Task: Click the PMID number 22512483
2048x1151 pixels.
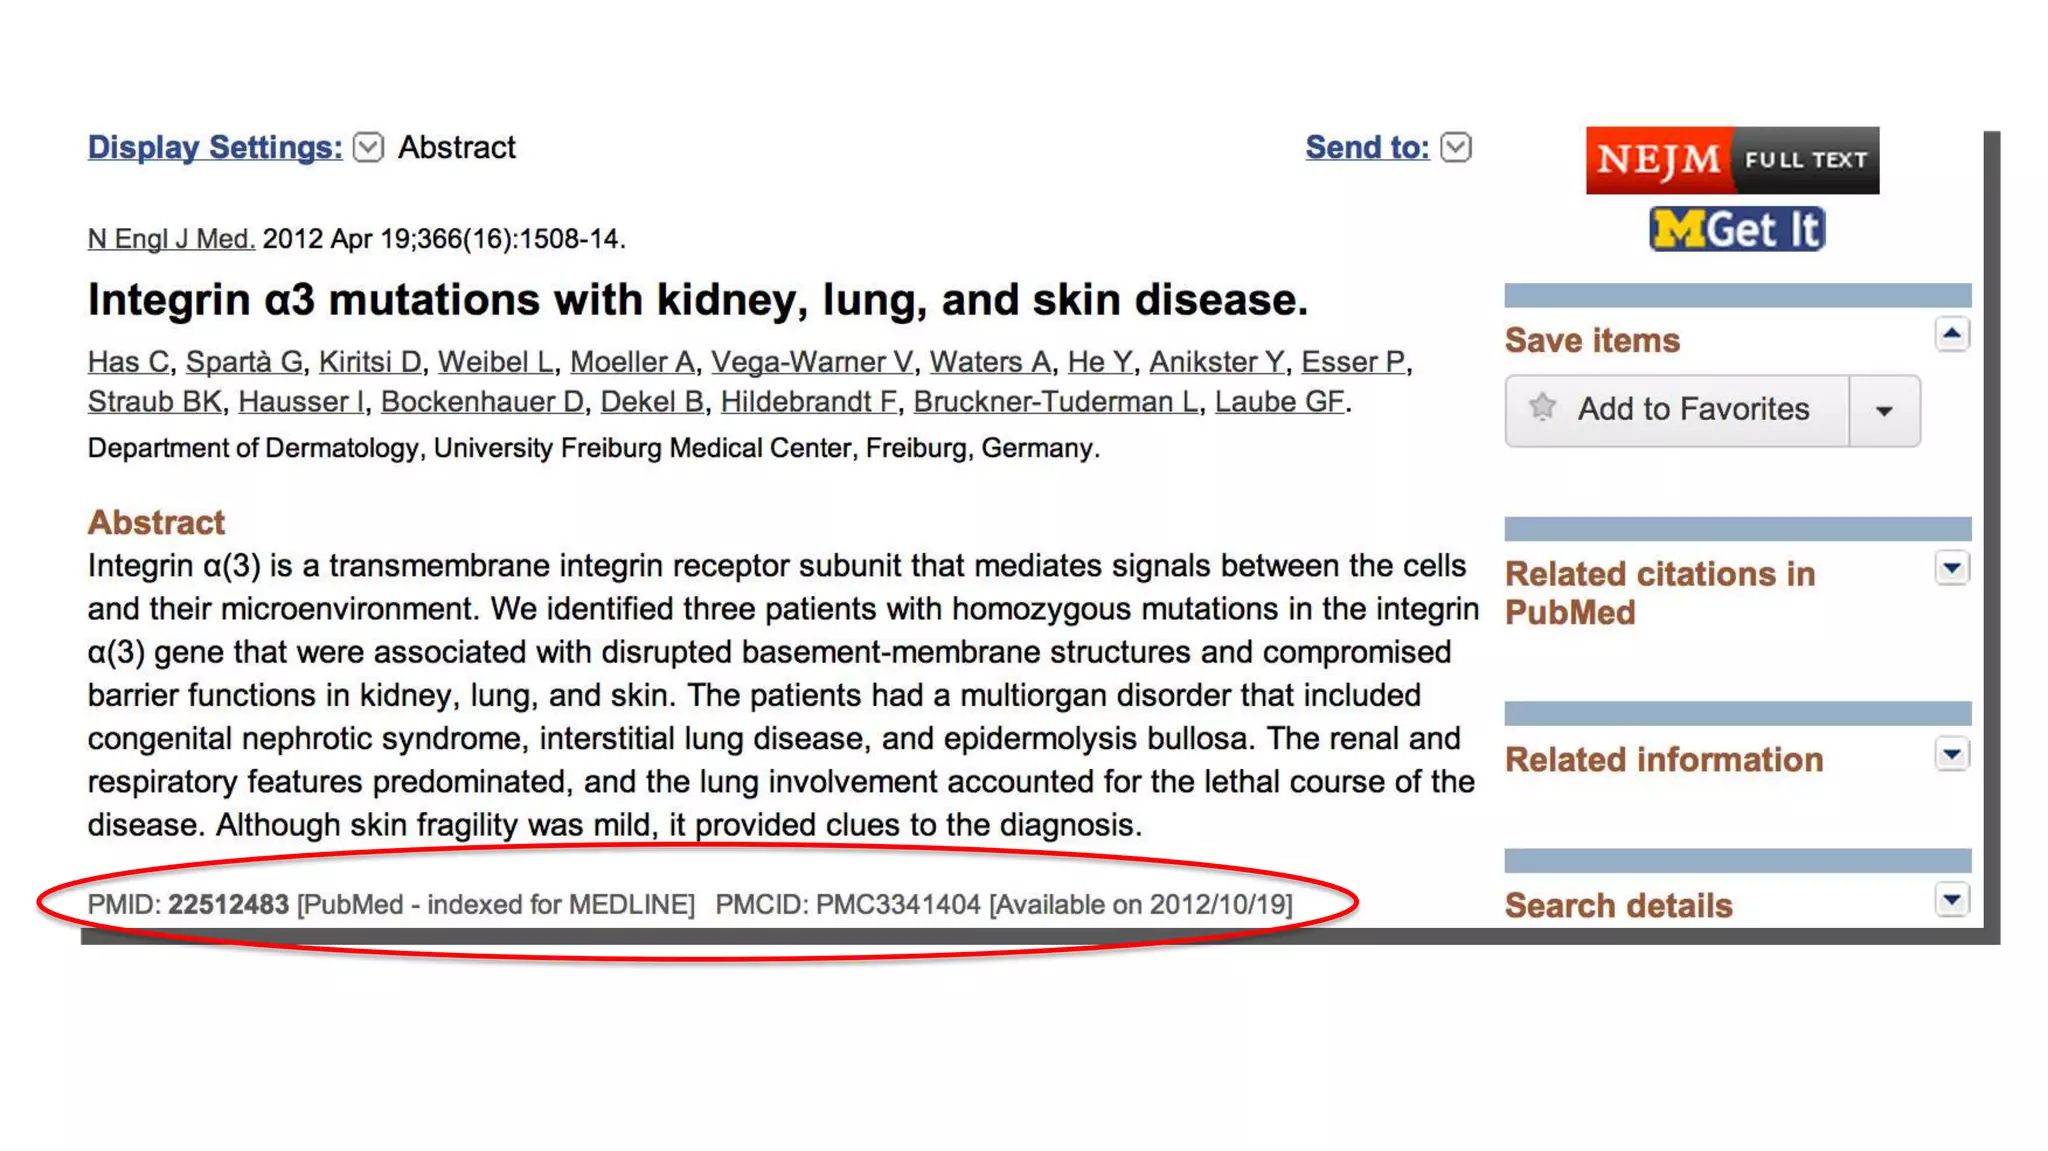Action: pyautogui.click(x=228, y=905)
